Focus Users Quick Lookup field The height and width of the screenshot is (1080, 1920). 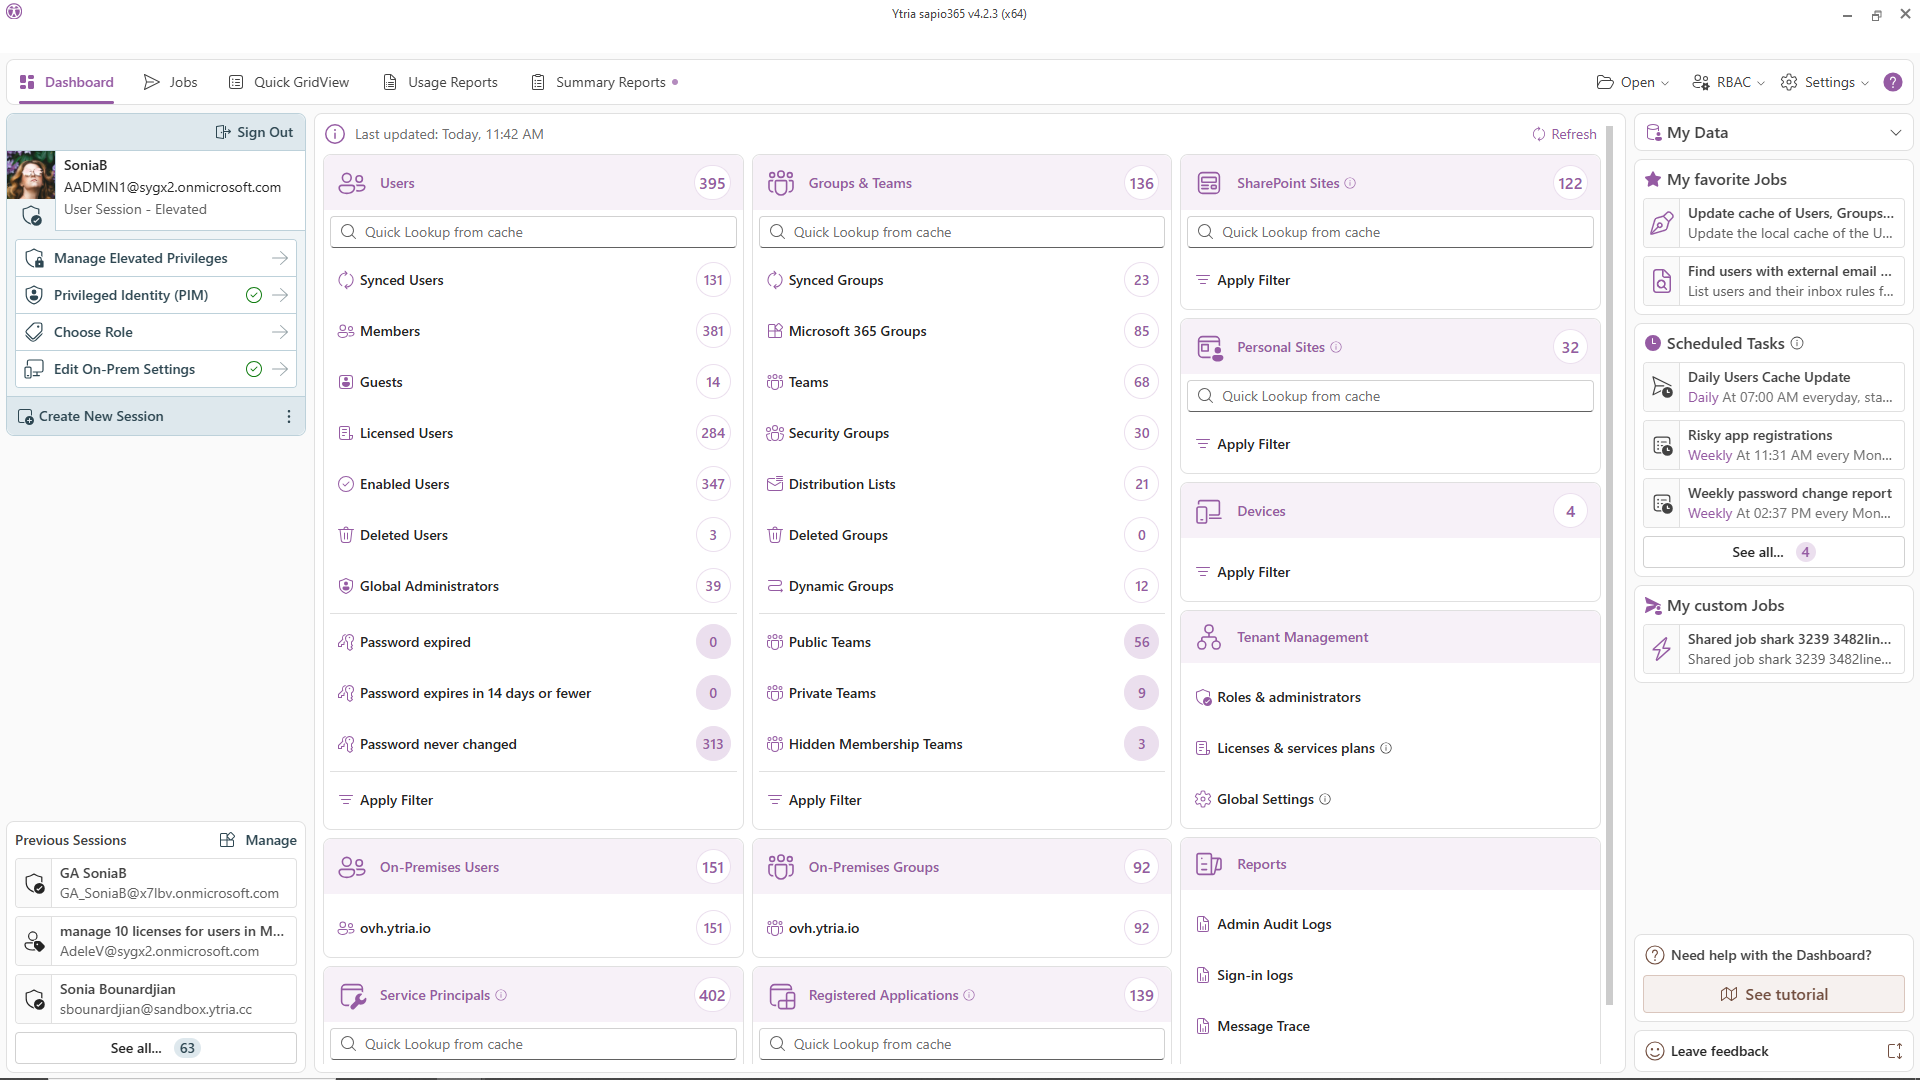(533, 232)
